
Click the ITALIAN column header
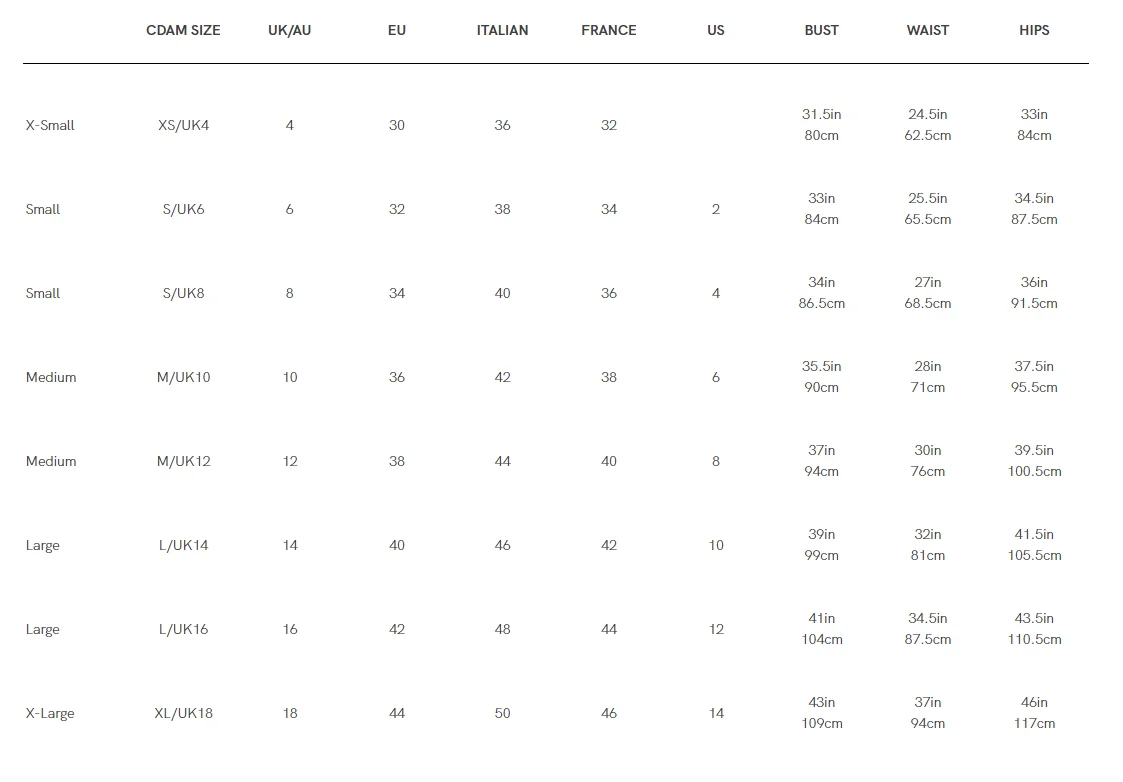tap(502, 30)
